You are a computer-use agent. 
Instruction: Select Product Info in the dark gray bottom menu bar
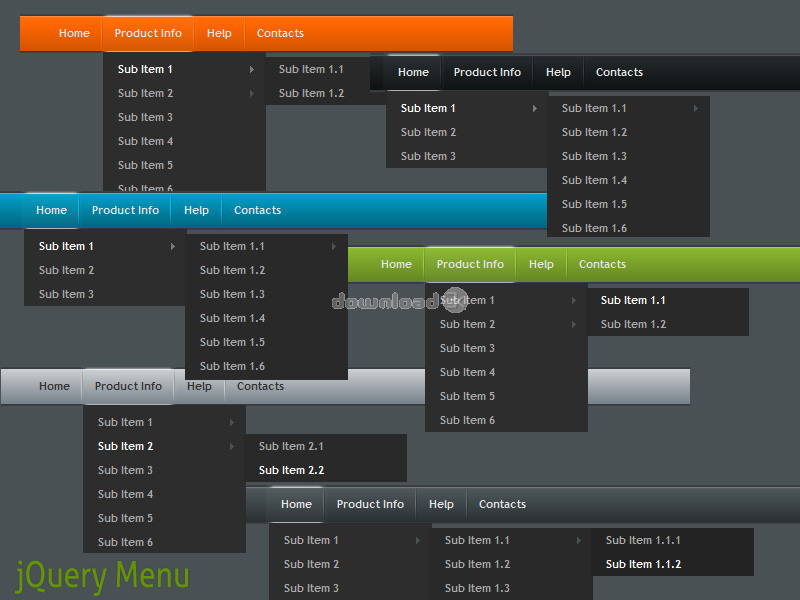pos(370,504)
